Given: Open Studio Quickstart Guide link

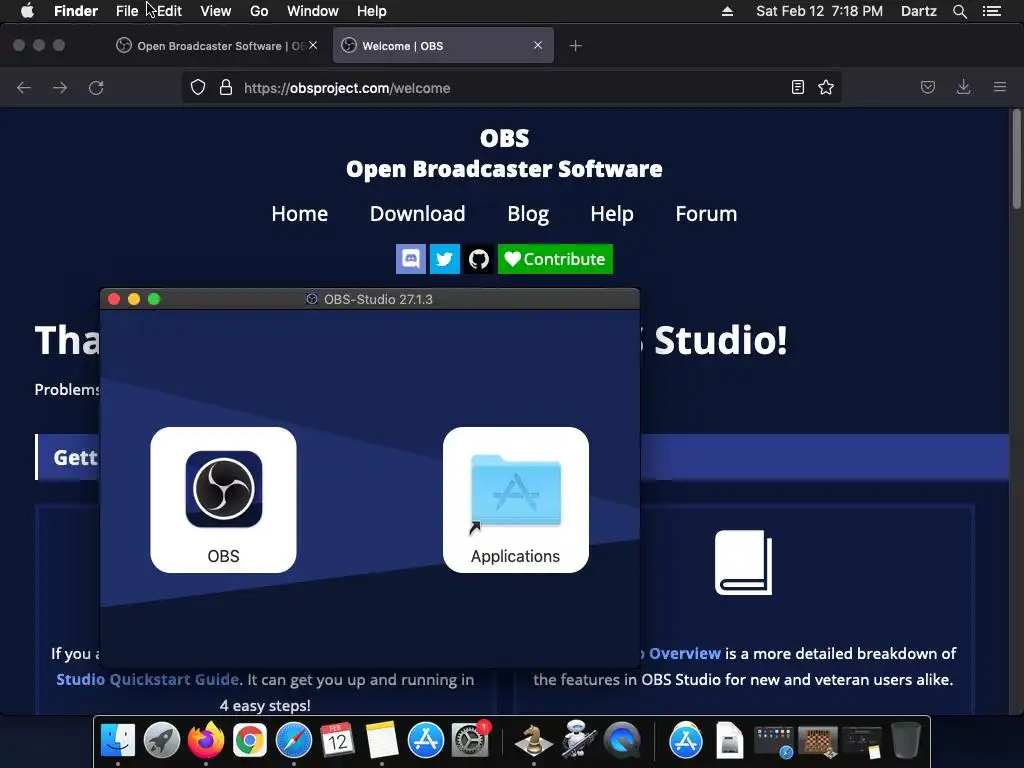Looking at the screenshot, I should [x=149, y=679].
